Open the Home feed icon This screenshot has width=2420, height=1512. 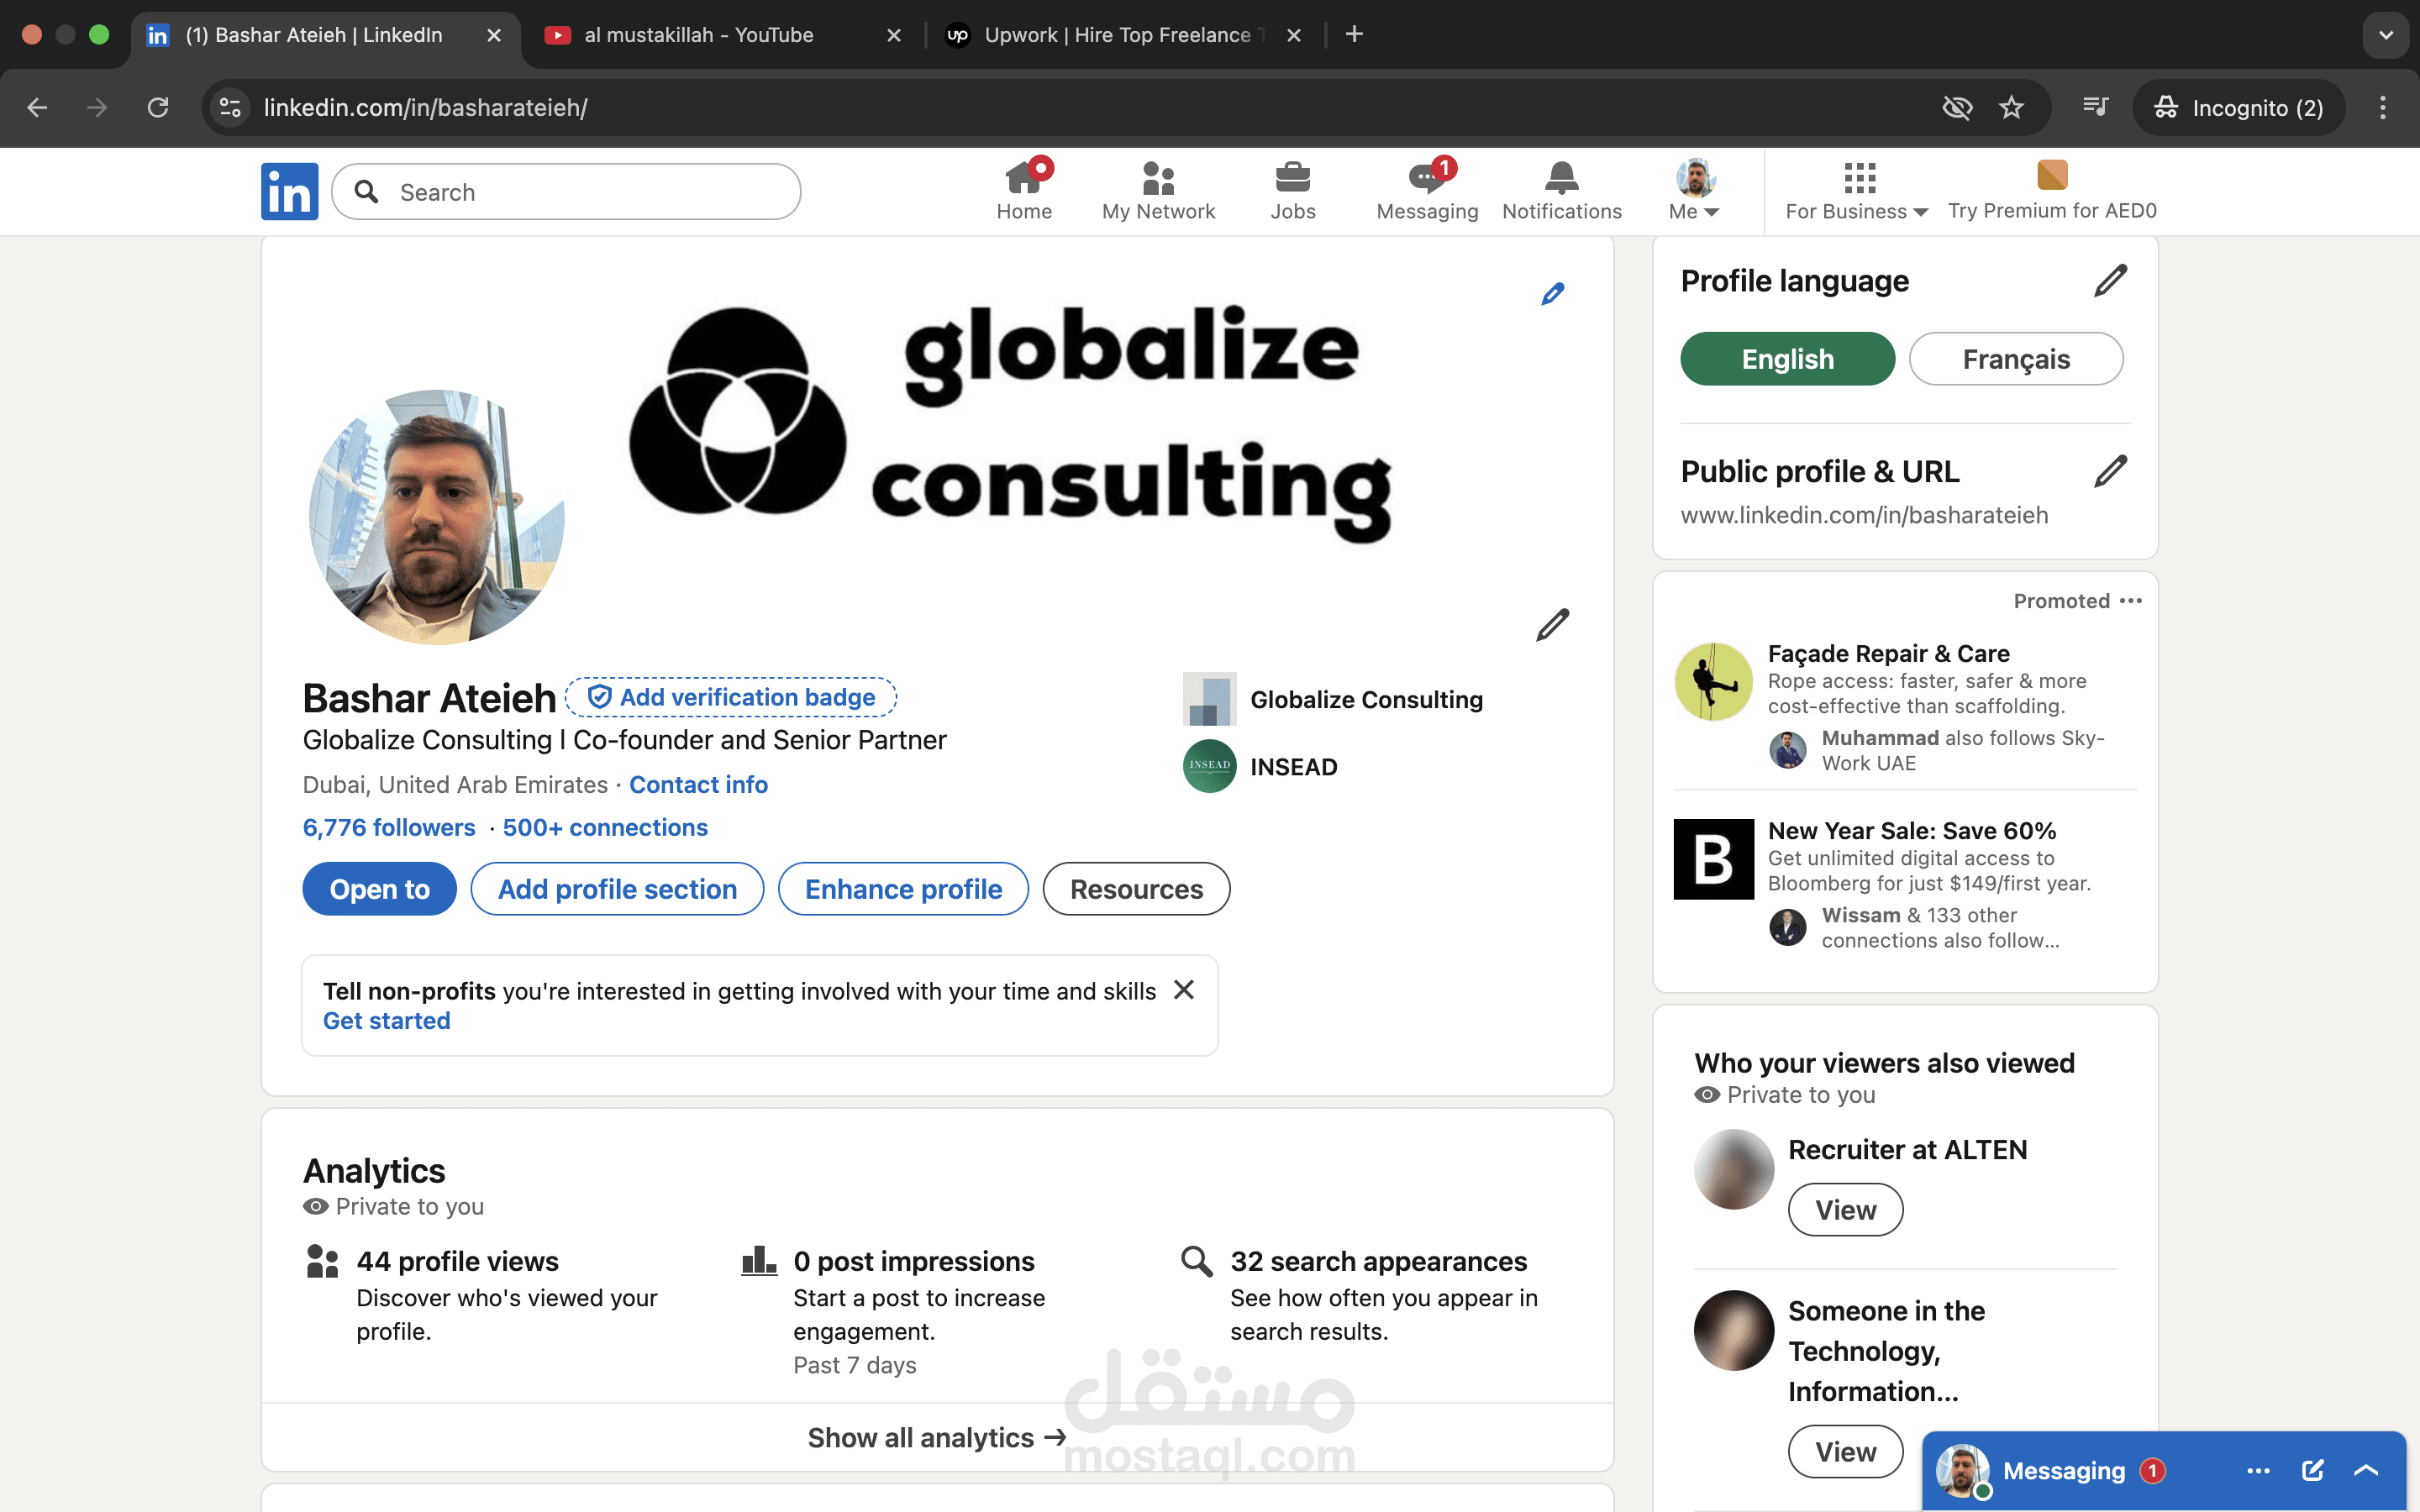[1025, 178]
